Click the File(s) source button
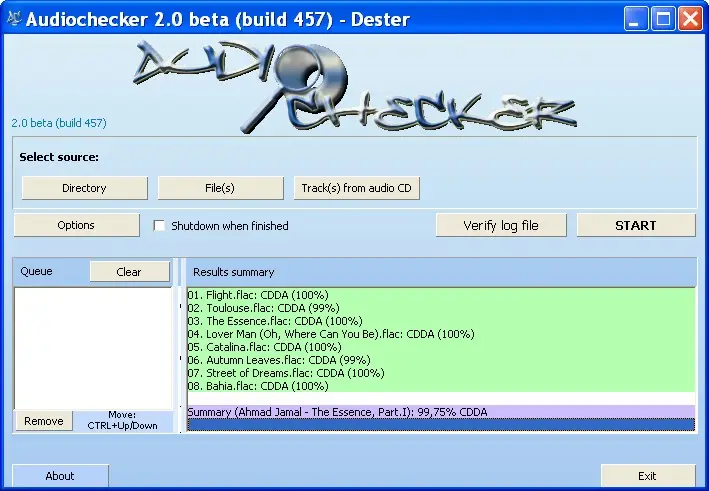 tap(221, 188)
